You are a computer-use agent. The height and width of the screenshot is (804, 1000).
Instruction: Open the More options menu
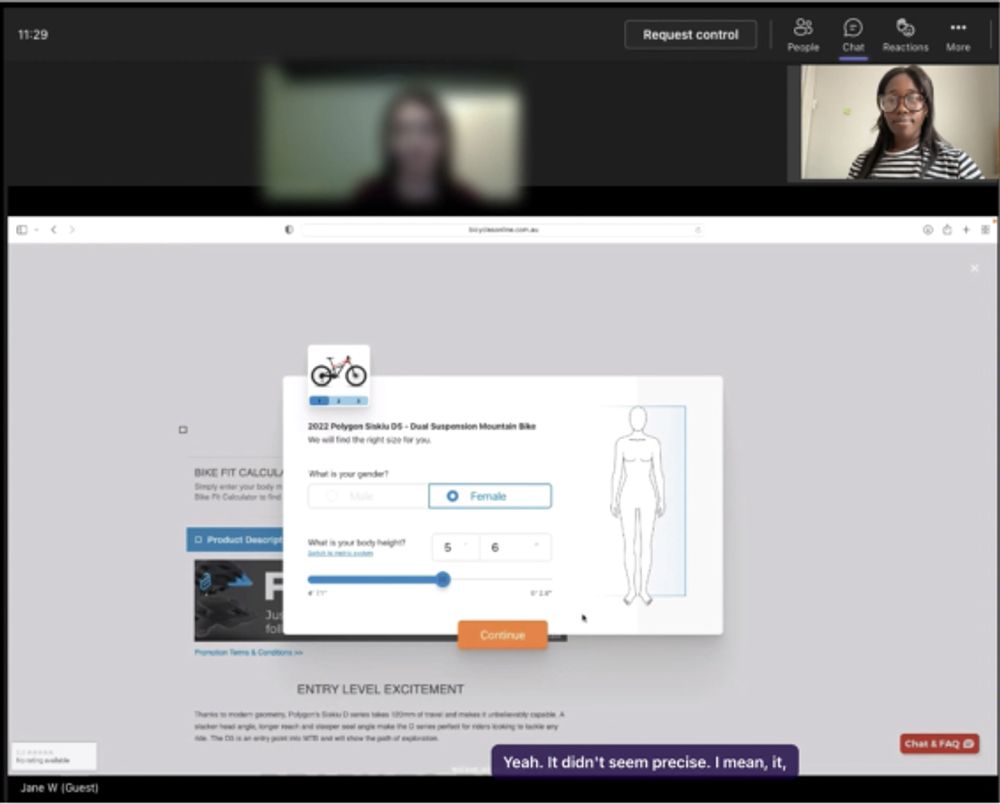[x=958, y=35]
